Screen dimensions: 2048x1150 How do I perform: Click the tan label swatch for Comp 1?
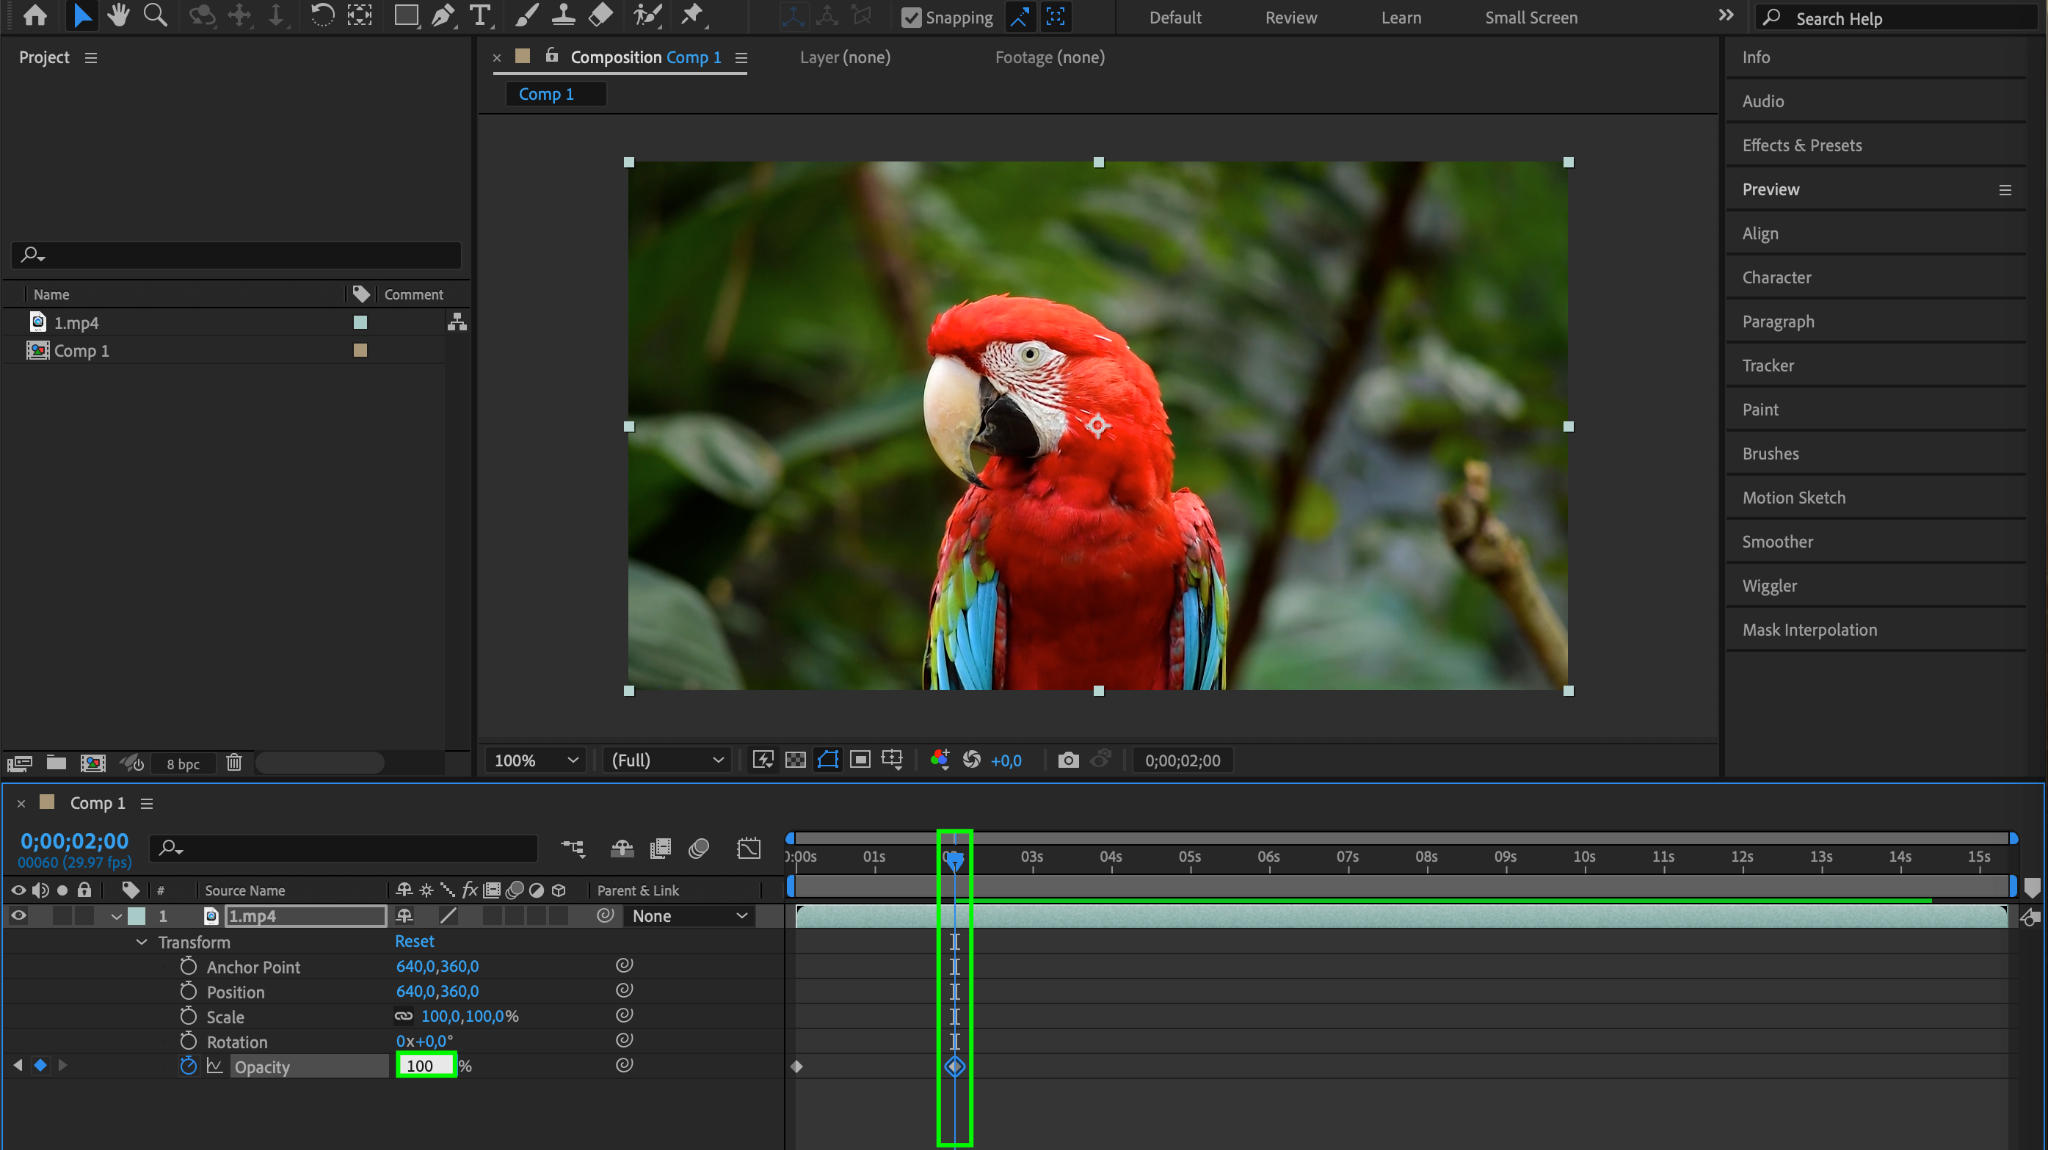pyautogui.click(x=360, y=350)
